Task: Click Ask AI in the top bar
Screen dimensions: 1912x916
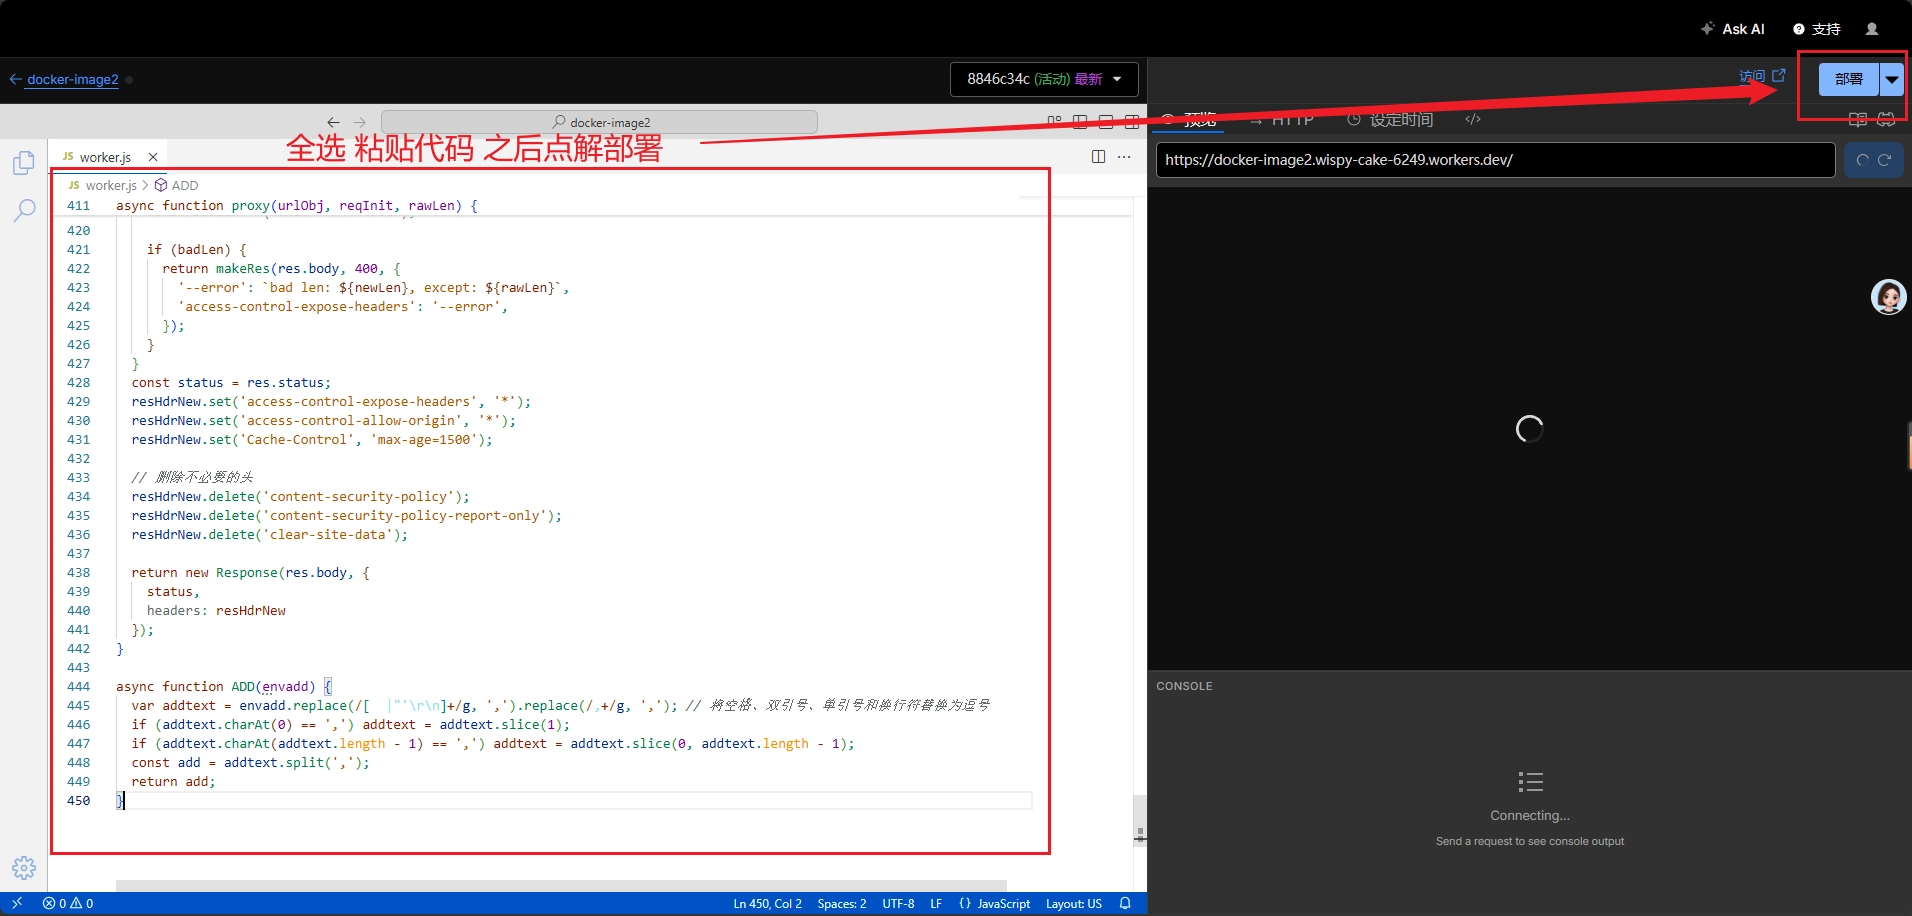Action: pyautogui.click(x=1733, y=29)
